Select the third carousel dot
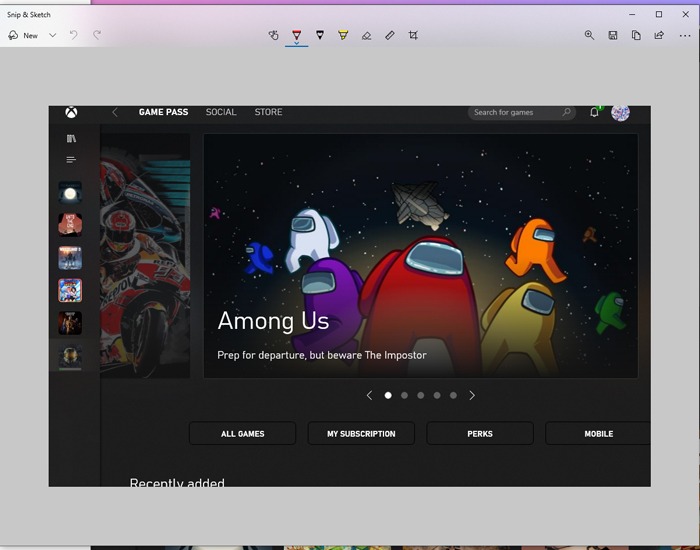700x550 pixels. click(421, 395)
